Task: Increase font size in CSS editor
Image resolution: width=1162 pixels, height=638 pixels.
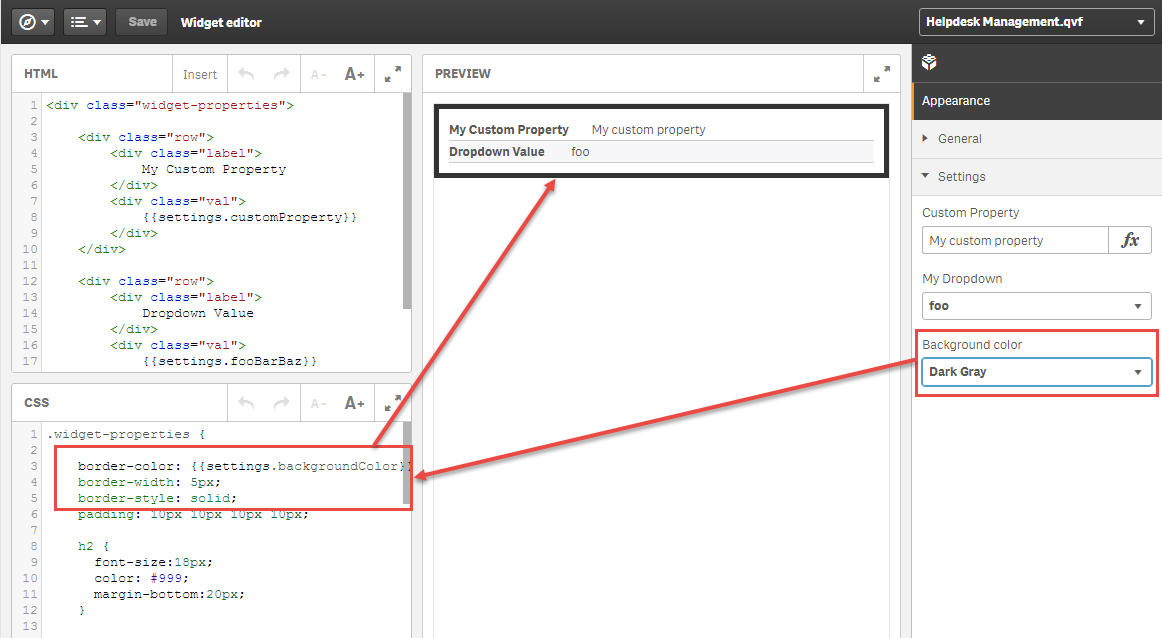Action: tap(354, 403)
